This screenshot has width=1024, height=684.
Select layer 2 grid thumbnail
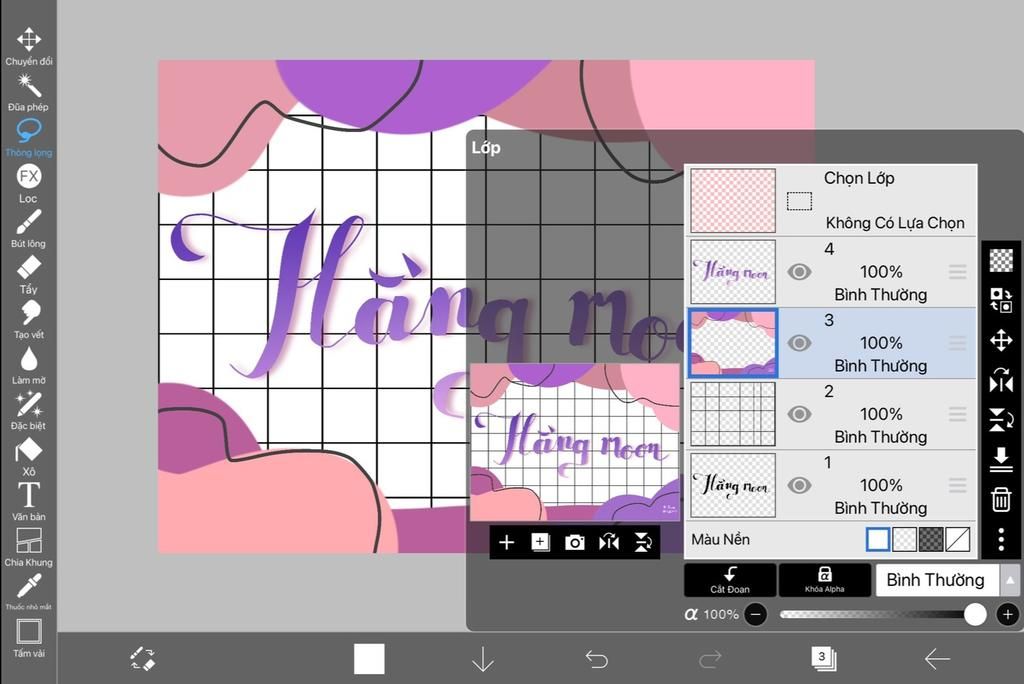tap(733, 414)
